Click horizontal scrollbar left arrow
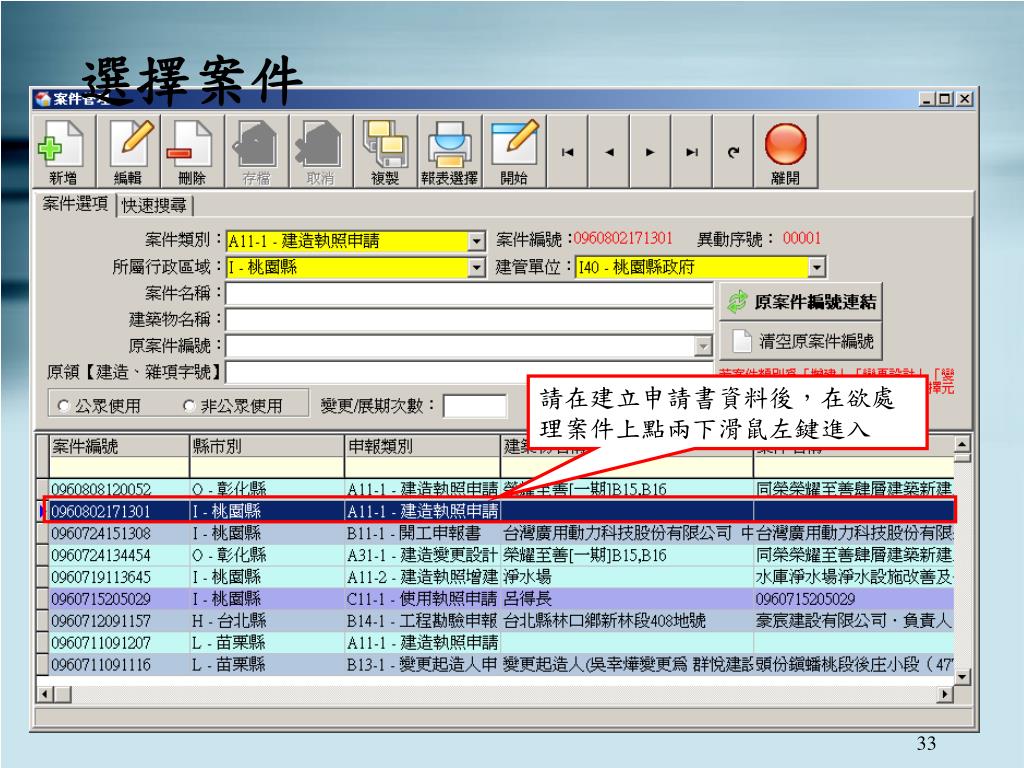1024x768 pixels. pyautogui.click(x=44, y=694)
